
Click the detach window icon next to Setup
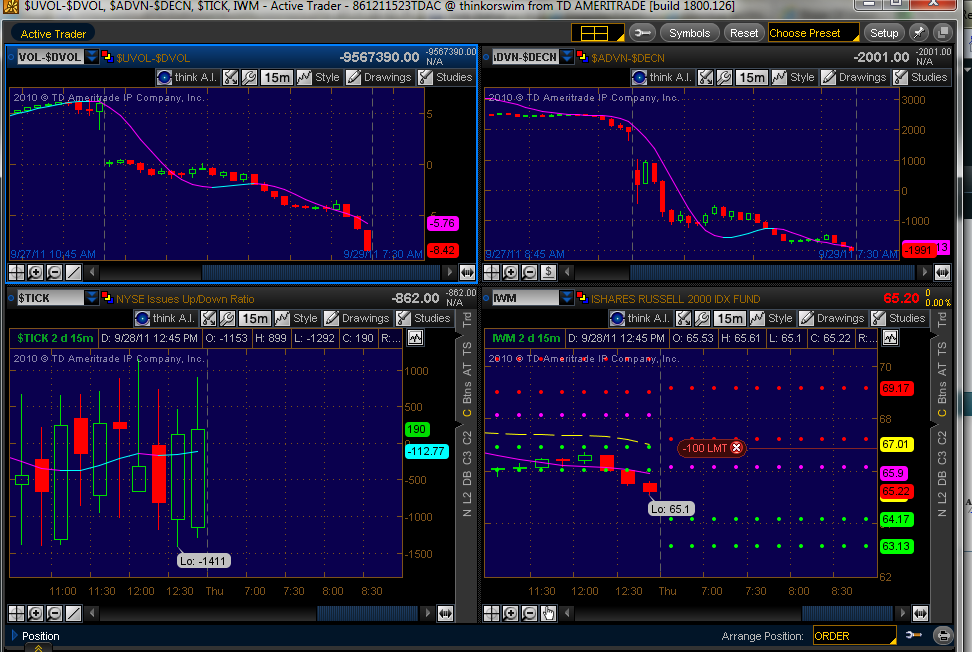942,33
